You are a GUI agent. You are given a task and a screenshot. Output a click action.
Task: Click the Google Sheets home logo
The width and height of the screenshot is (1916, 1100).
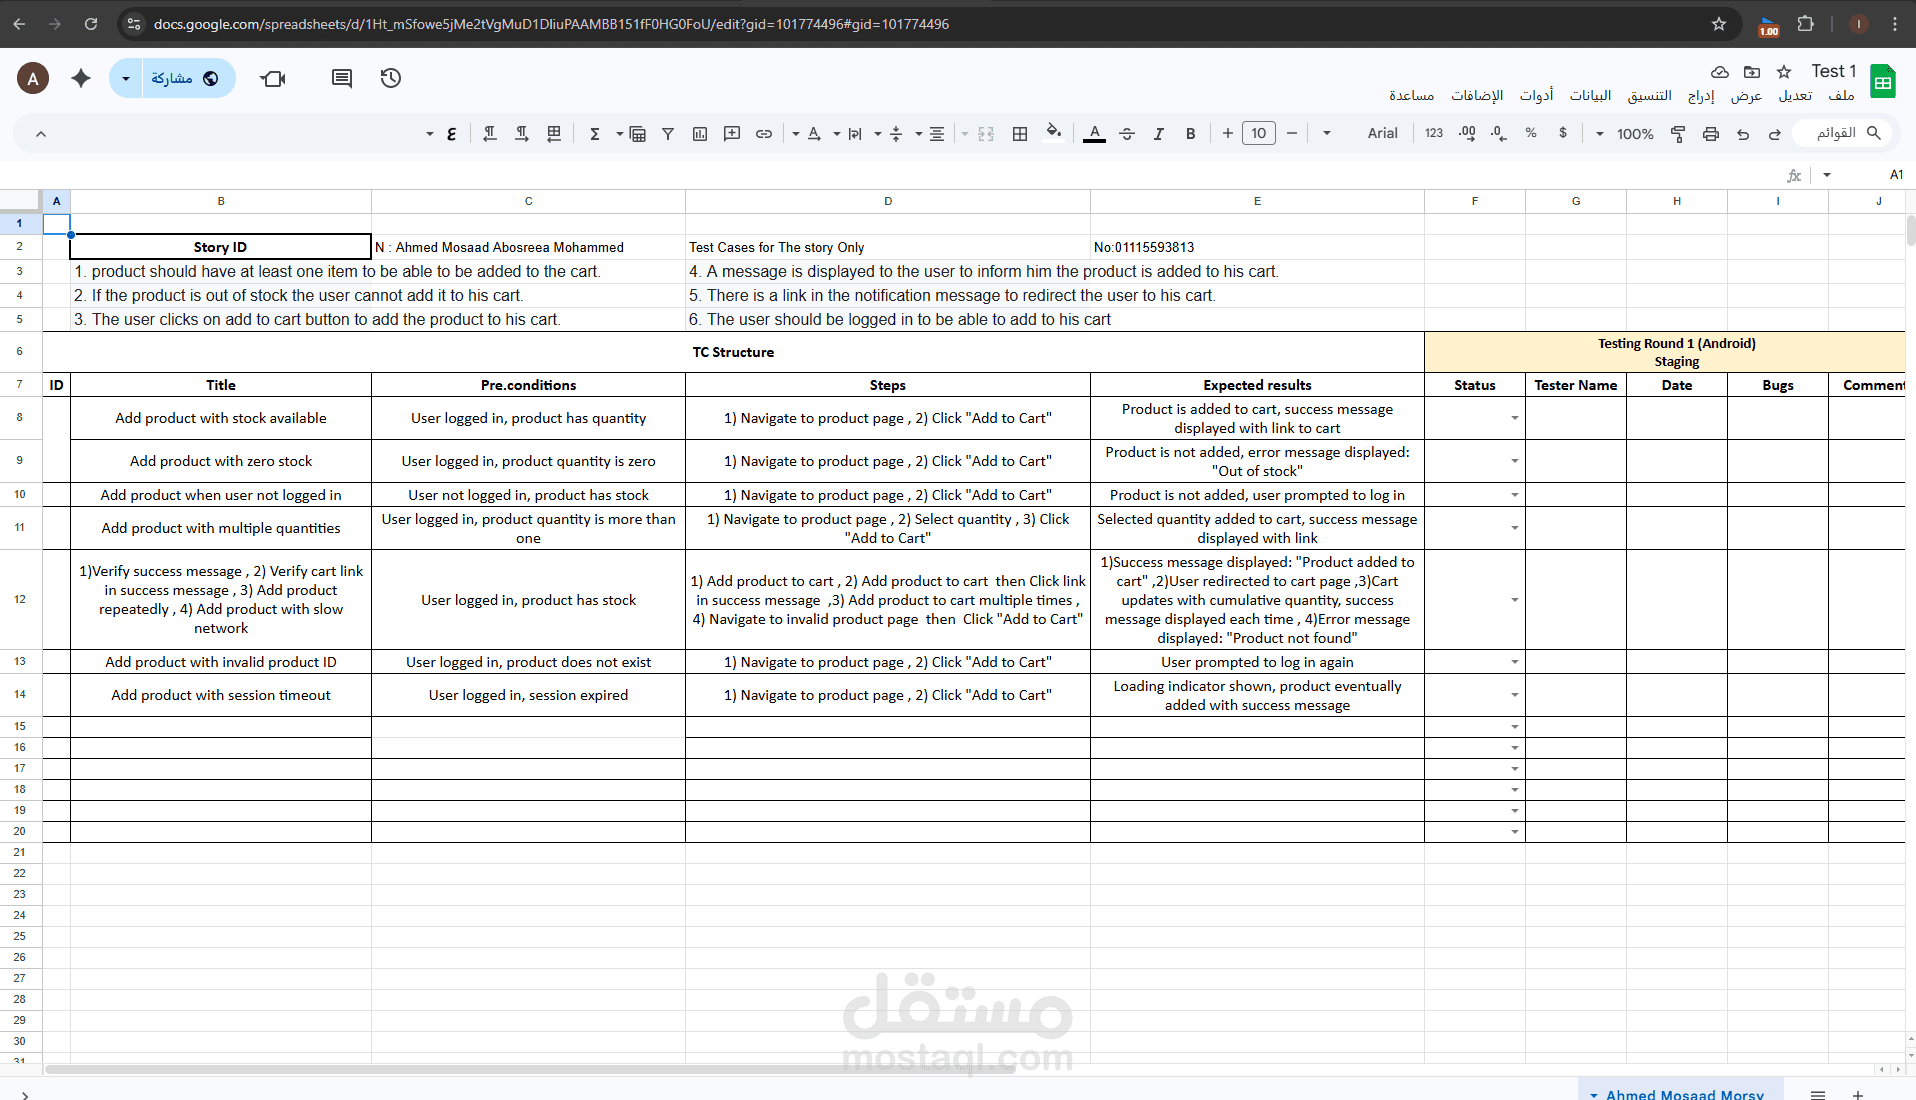click(1883, 82)
